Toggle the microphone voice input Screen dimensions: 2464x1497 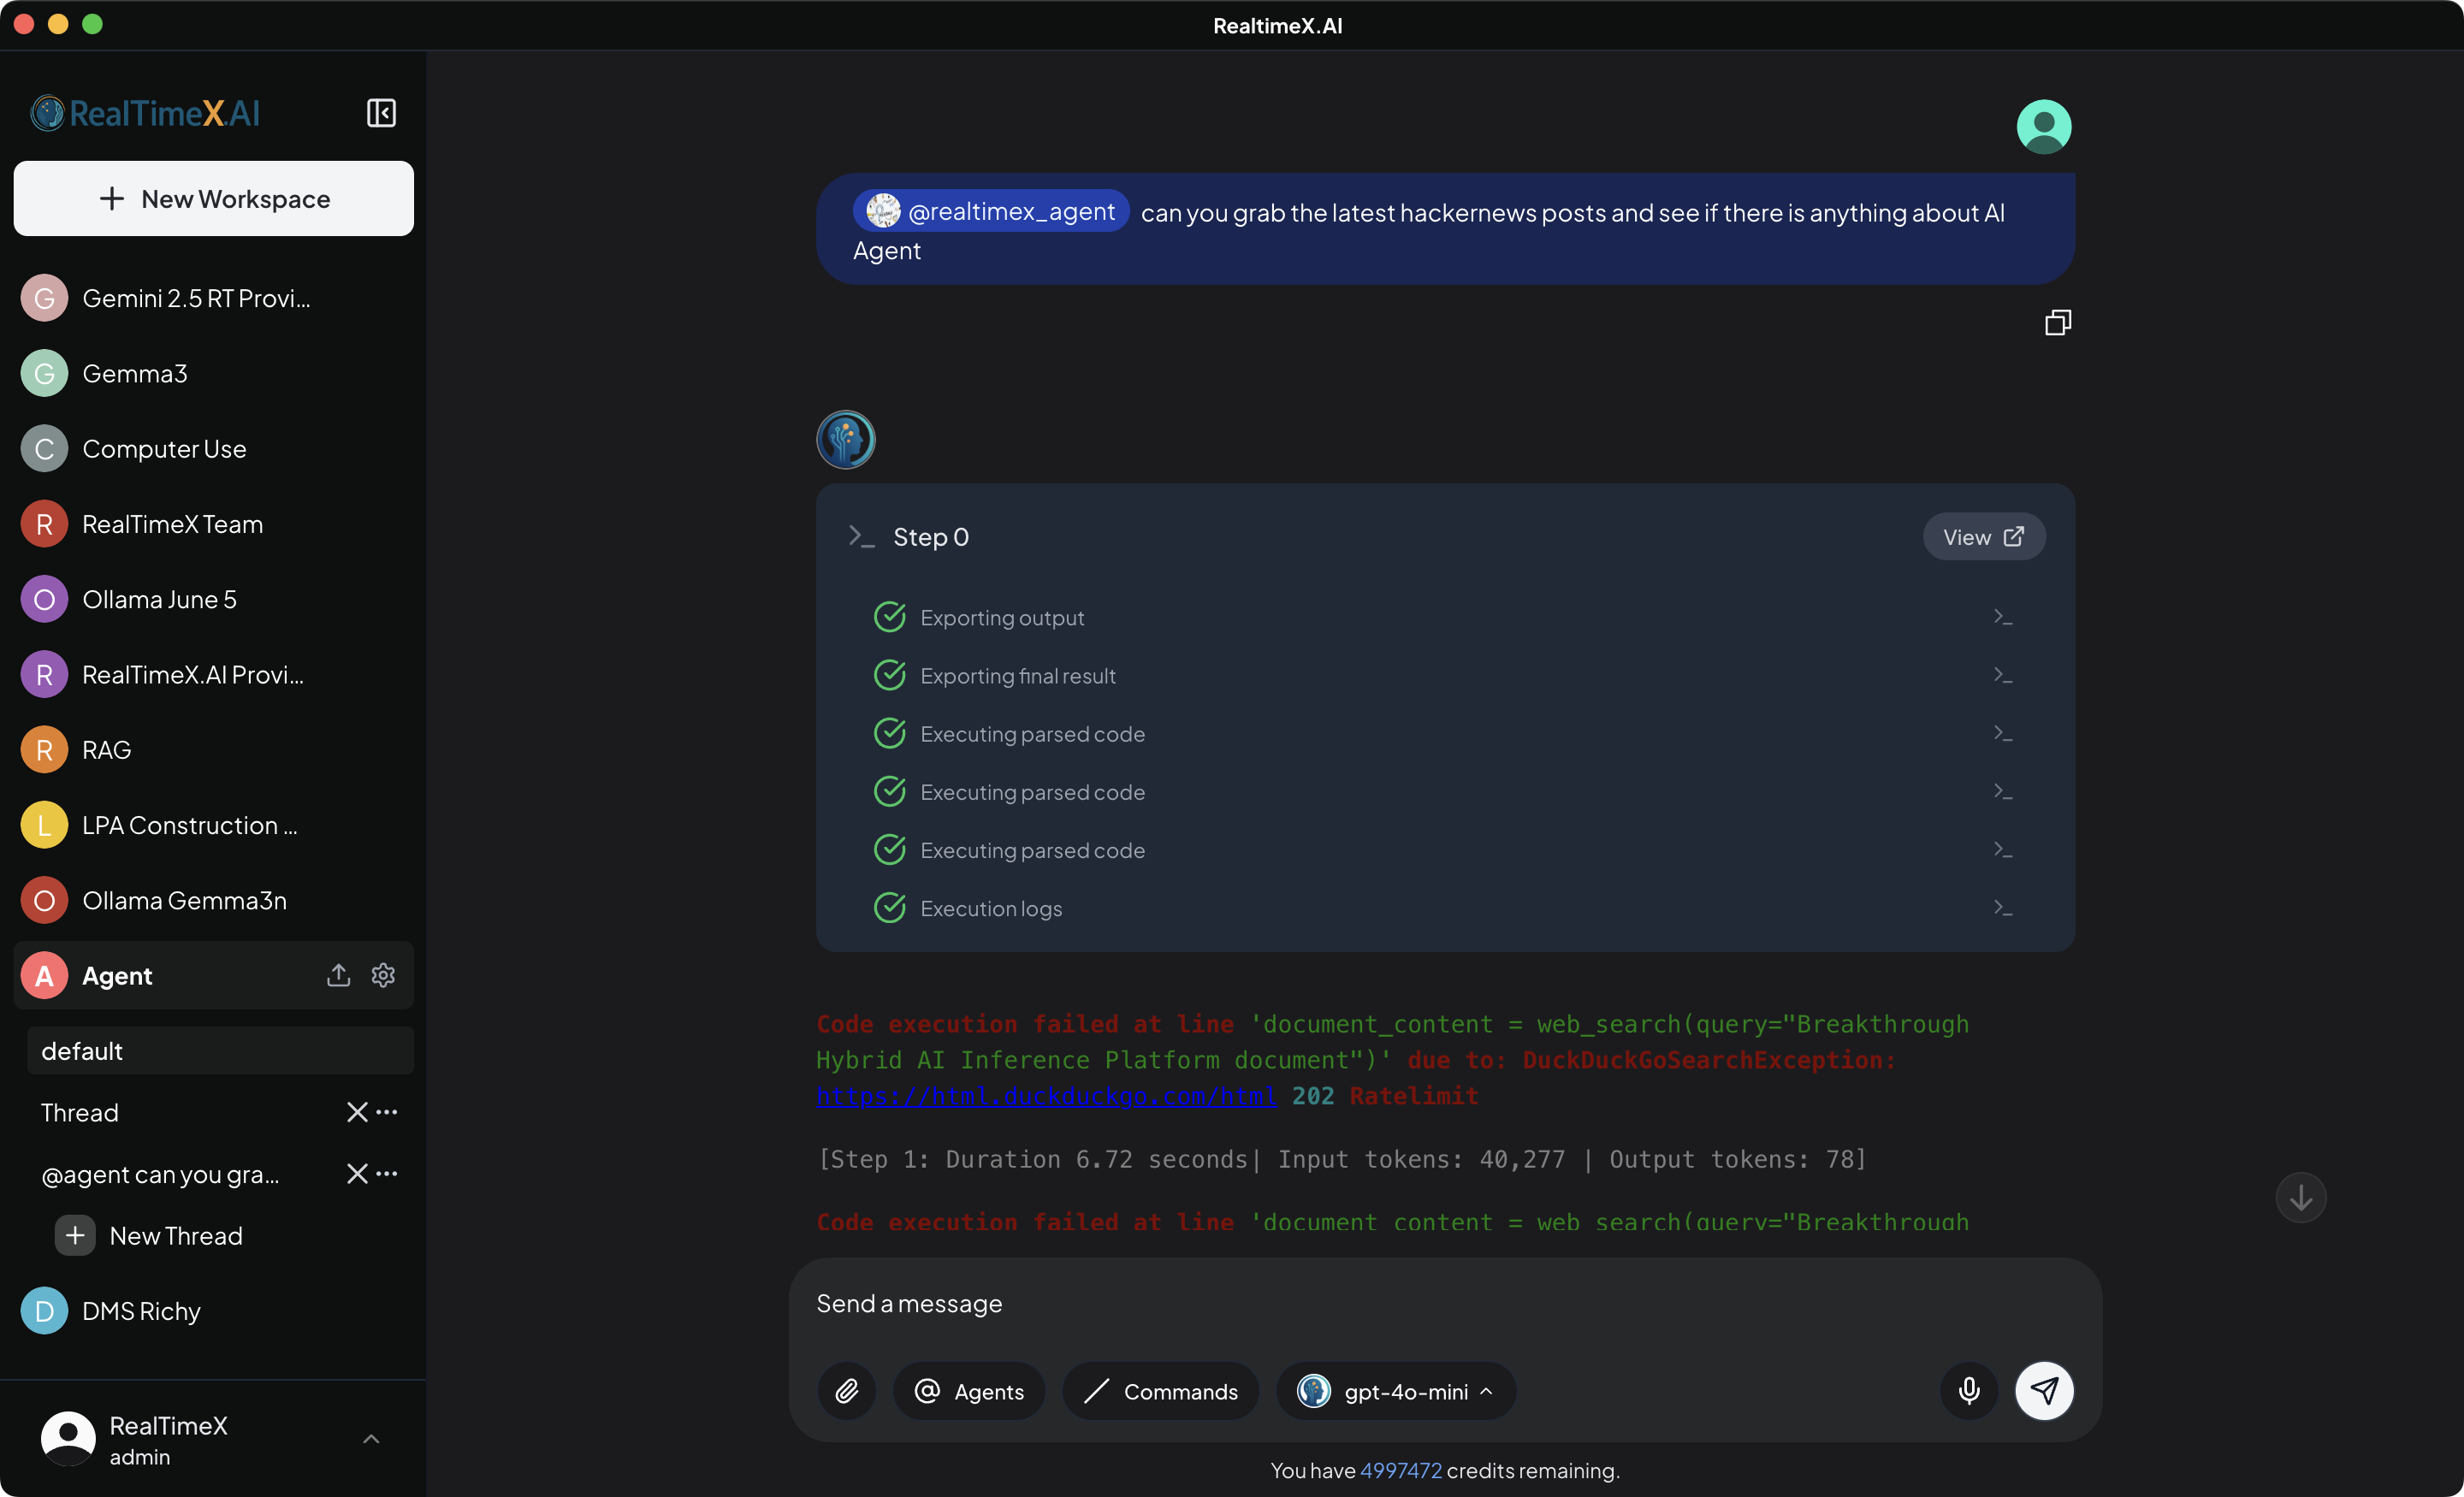(1968, 1391)
